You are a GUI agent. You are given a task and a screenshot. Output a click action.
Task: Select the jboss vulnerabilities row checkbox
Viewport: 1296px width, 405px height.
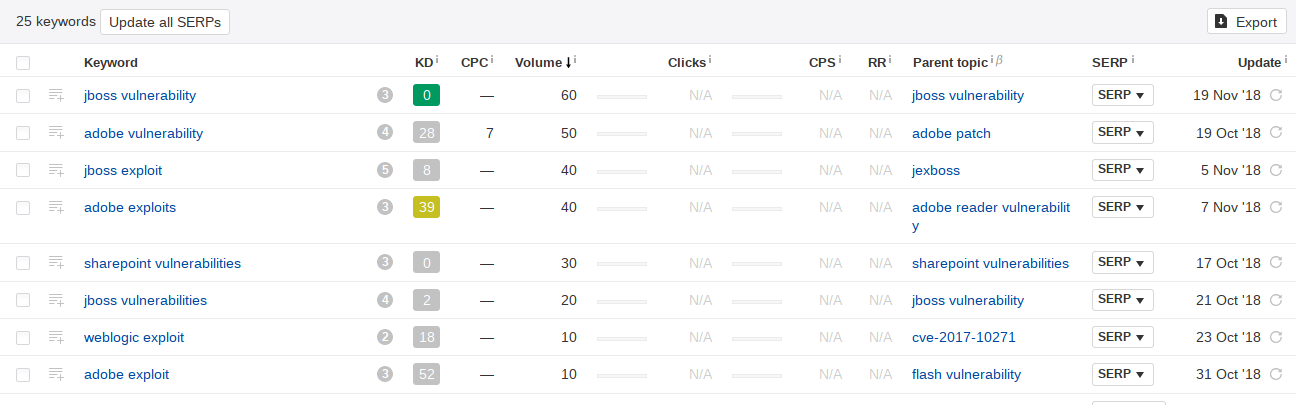(x=23, y=300)
